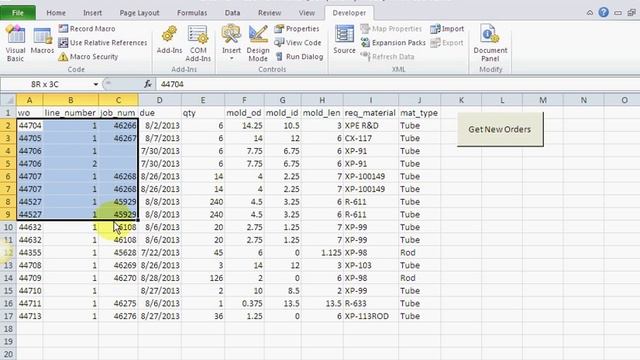
Task: Click the Get New Orders button
Action: click(x=500, y=129)
